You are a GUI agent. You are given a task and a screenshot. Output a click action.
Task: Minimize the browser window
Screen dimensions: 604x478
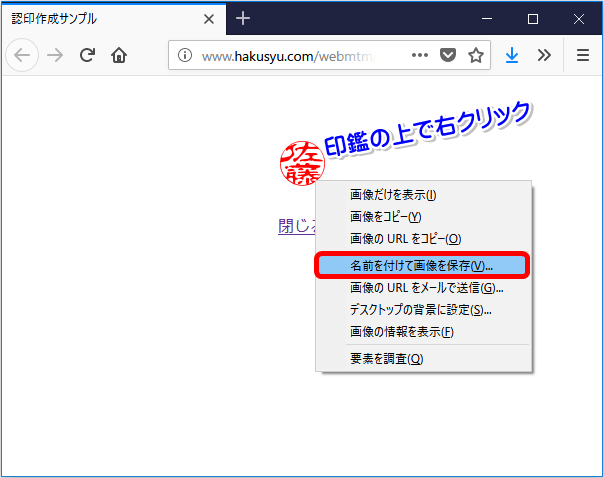pos(487,19)
